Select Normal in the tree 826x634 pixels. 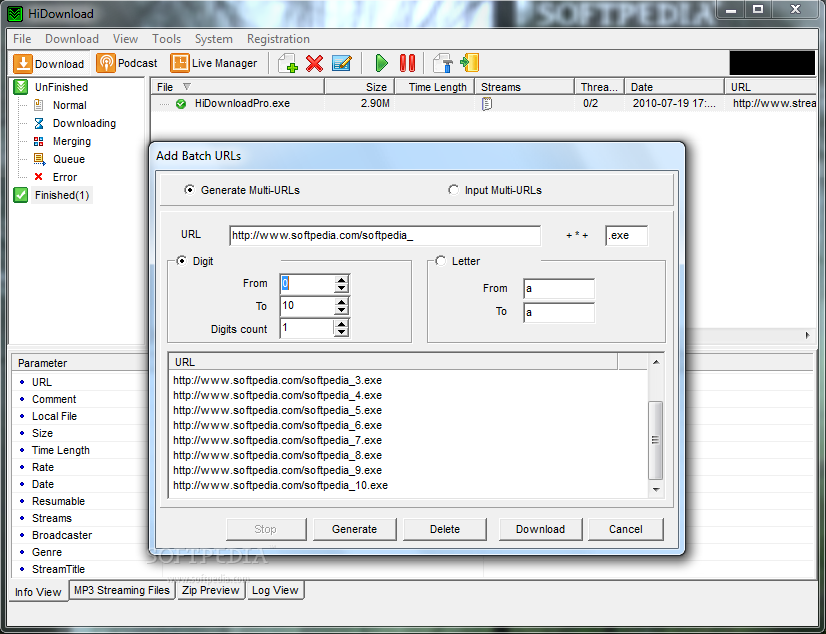coord(69,105)
